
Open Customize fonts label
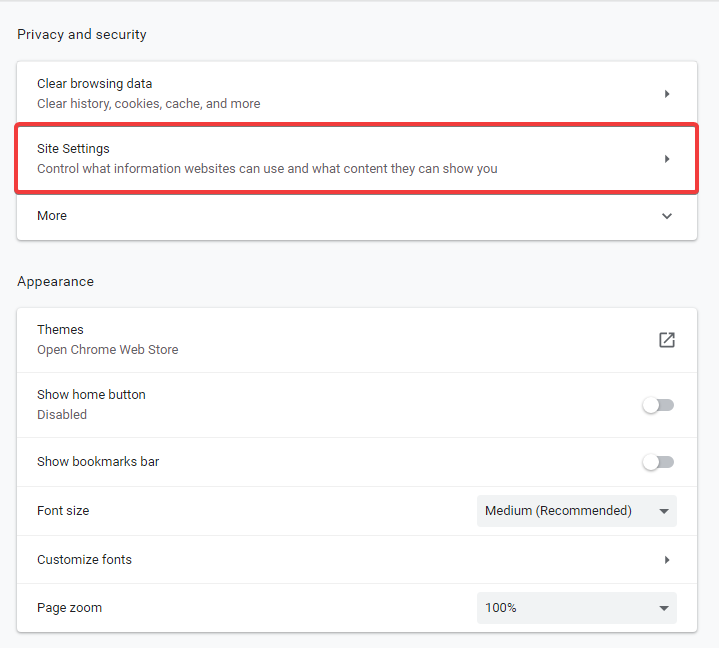pos(84,560)
